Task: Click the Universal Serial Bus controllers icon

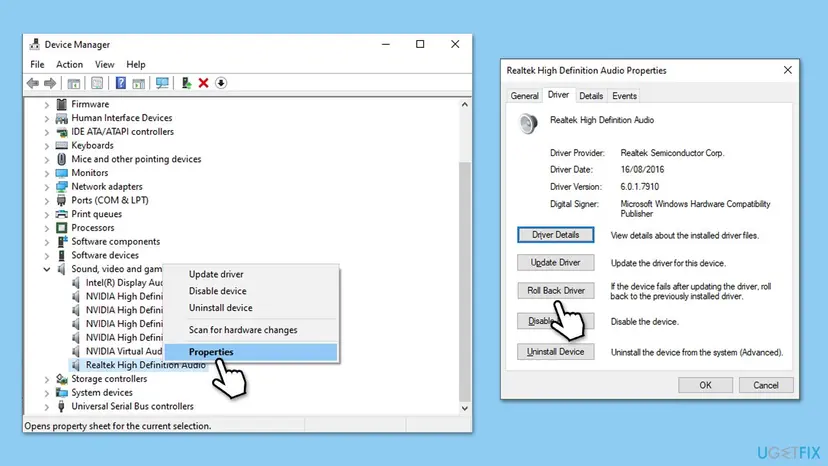Action: [x=61, y=406]
